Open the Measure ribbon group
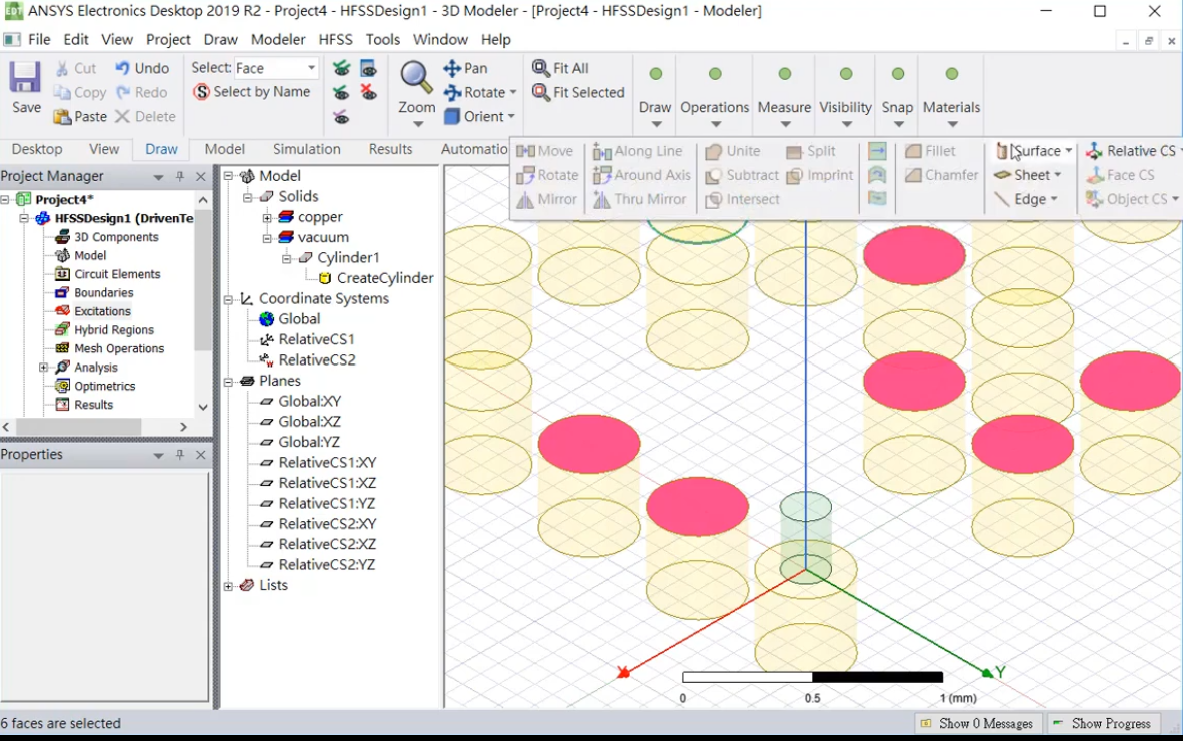Screen dimensions: 1183x741 pos(784,97)
